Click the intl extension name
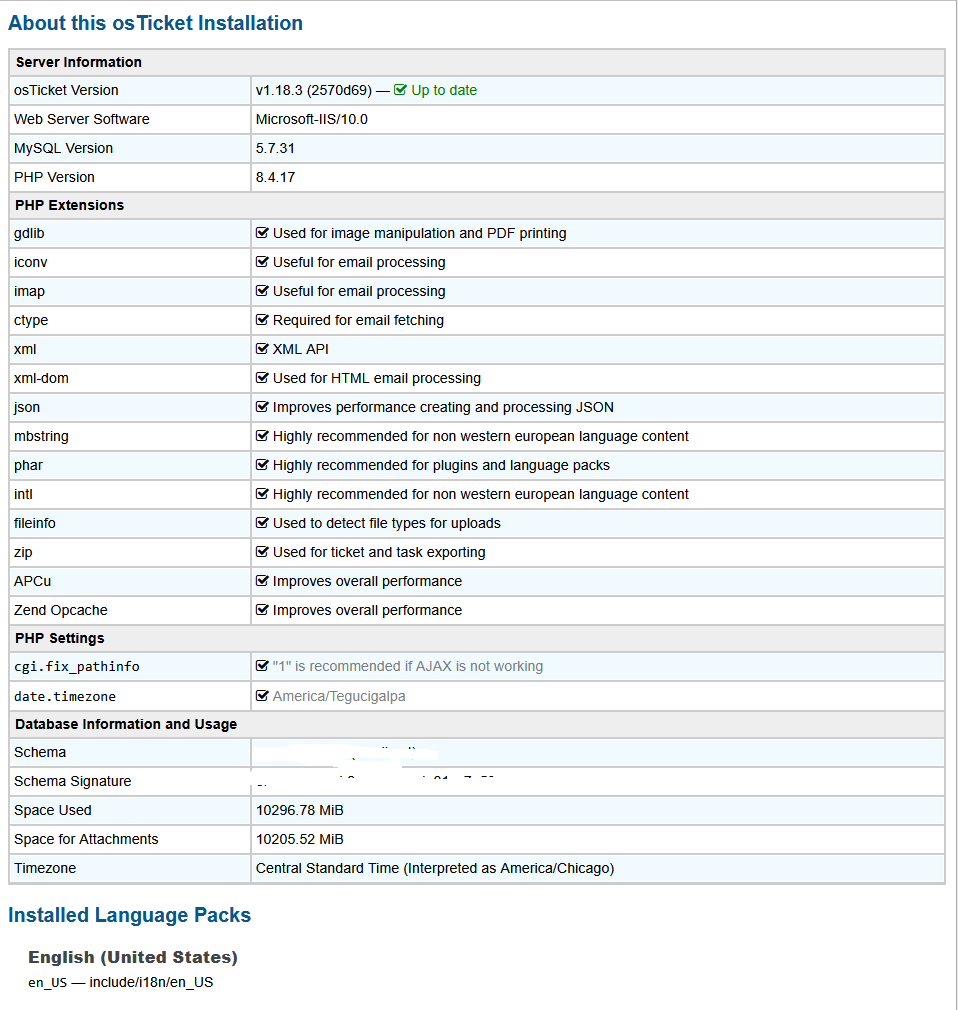Image resolution: width=958 pixels, height=1010 pixels. tap(23, 494)
